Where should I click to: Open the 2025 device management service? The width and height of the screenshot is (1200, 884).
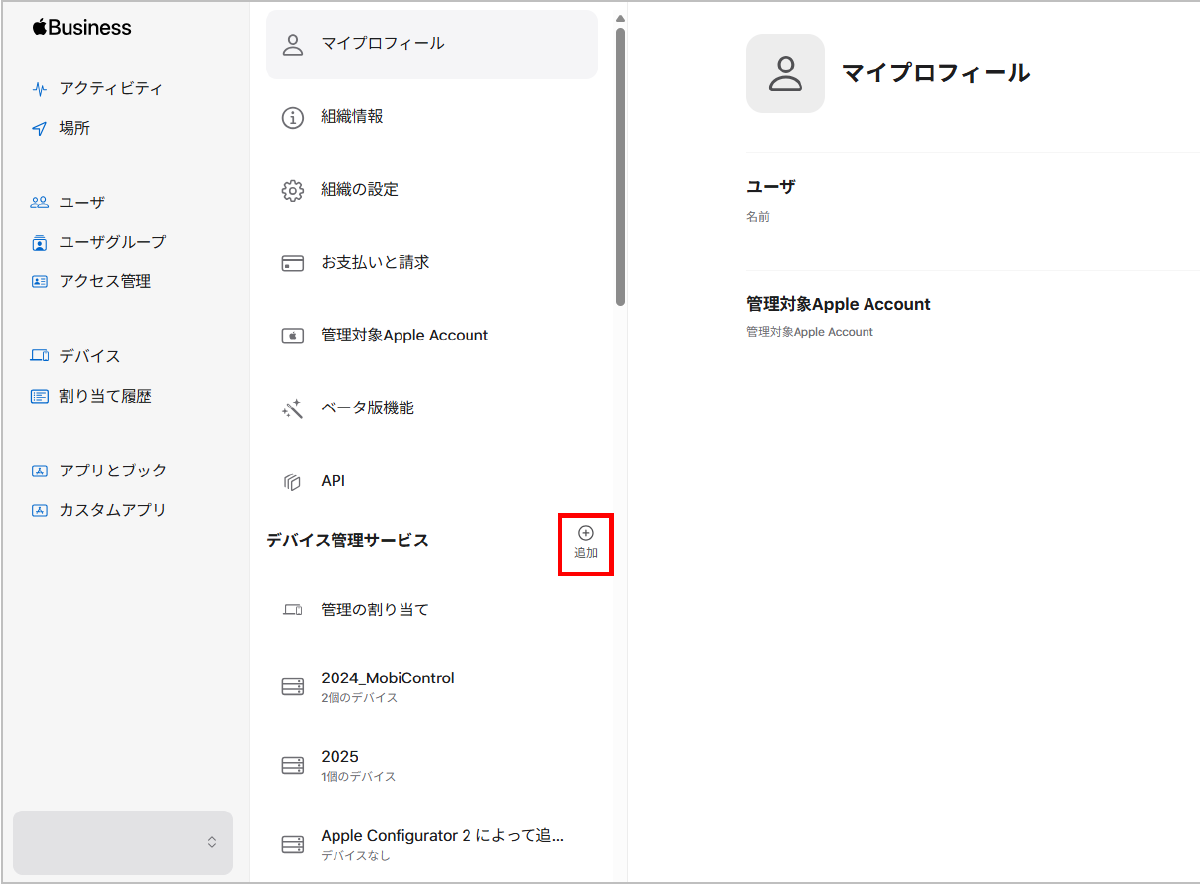[432, 766]
